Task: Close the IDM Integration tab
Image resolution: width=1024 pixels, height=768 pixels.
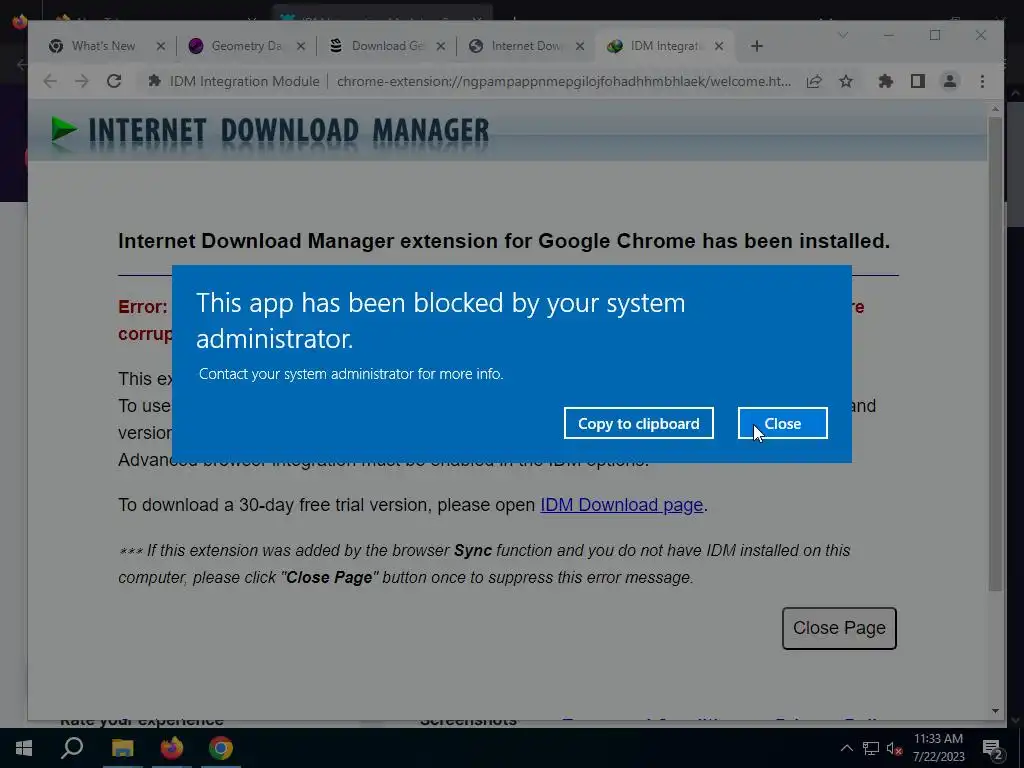Action: tap(719, 46)
